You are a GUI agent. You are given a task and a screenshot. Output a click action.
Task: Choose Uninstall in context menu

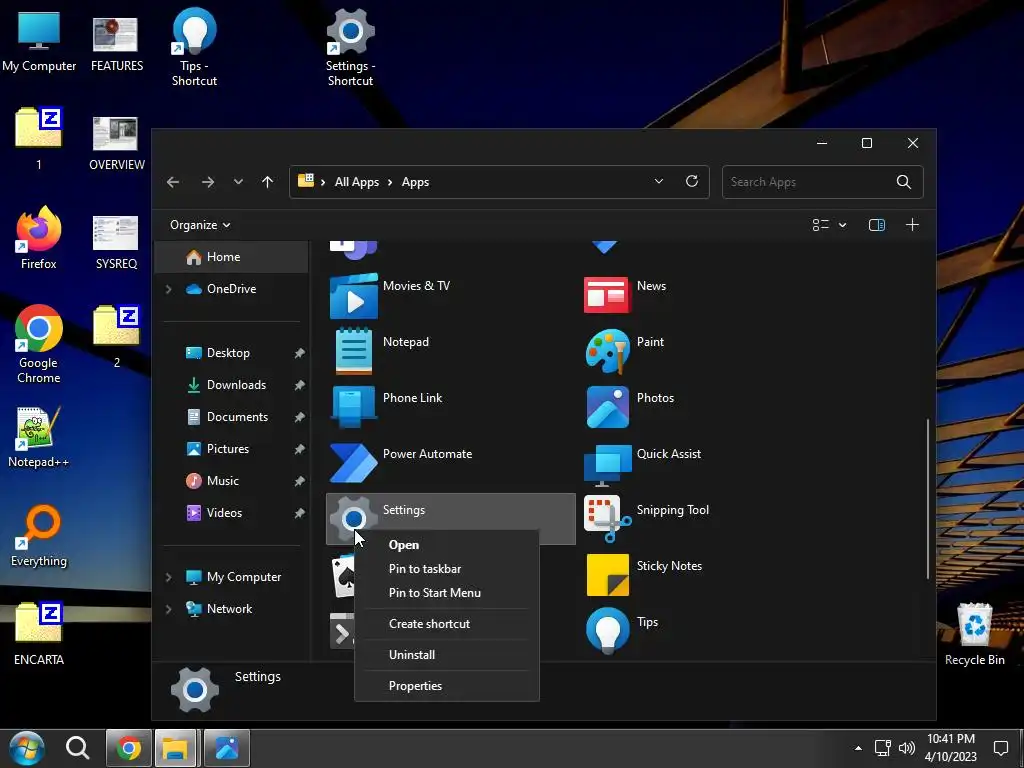pyautogui.click(x=447, y=654)
